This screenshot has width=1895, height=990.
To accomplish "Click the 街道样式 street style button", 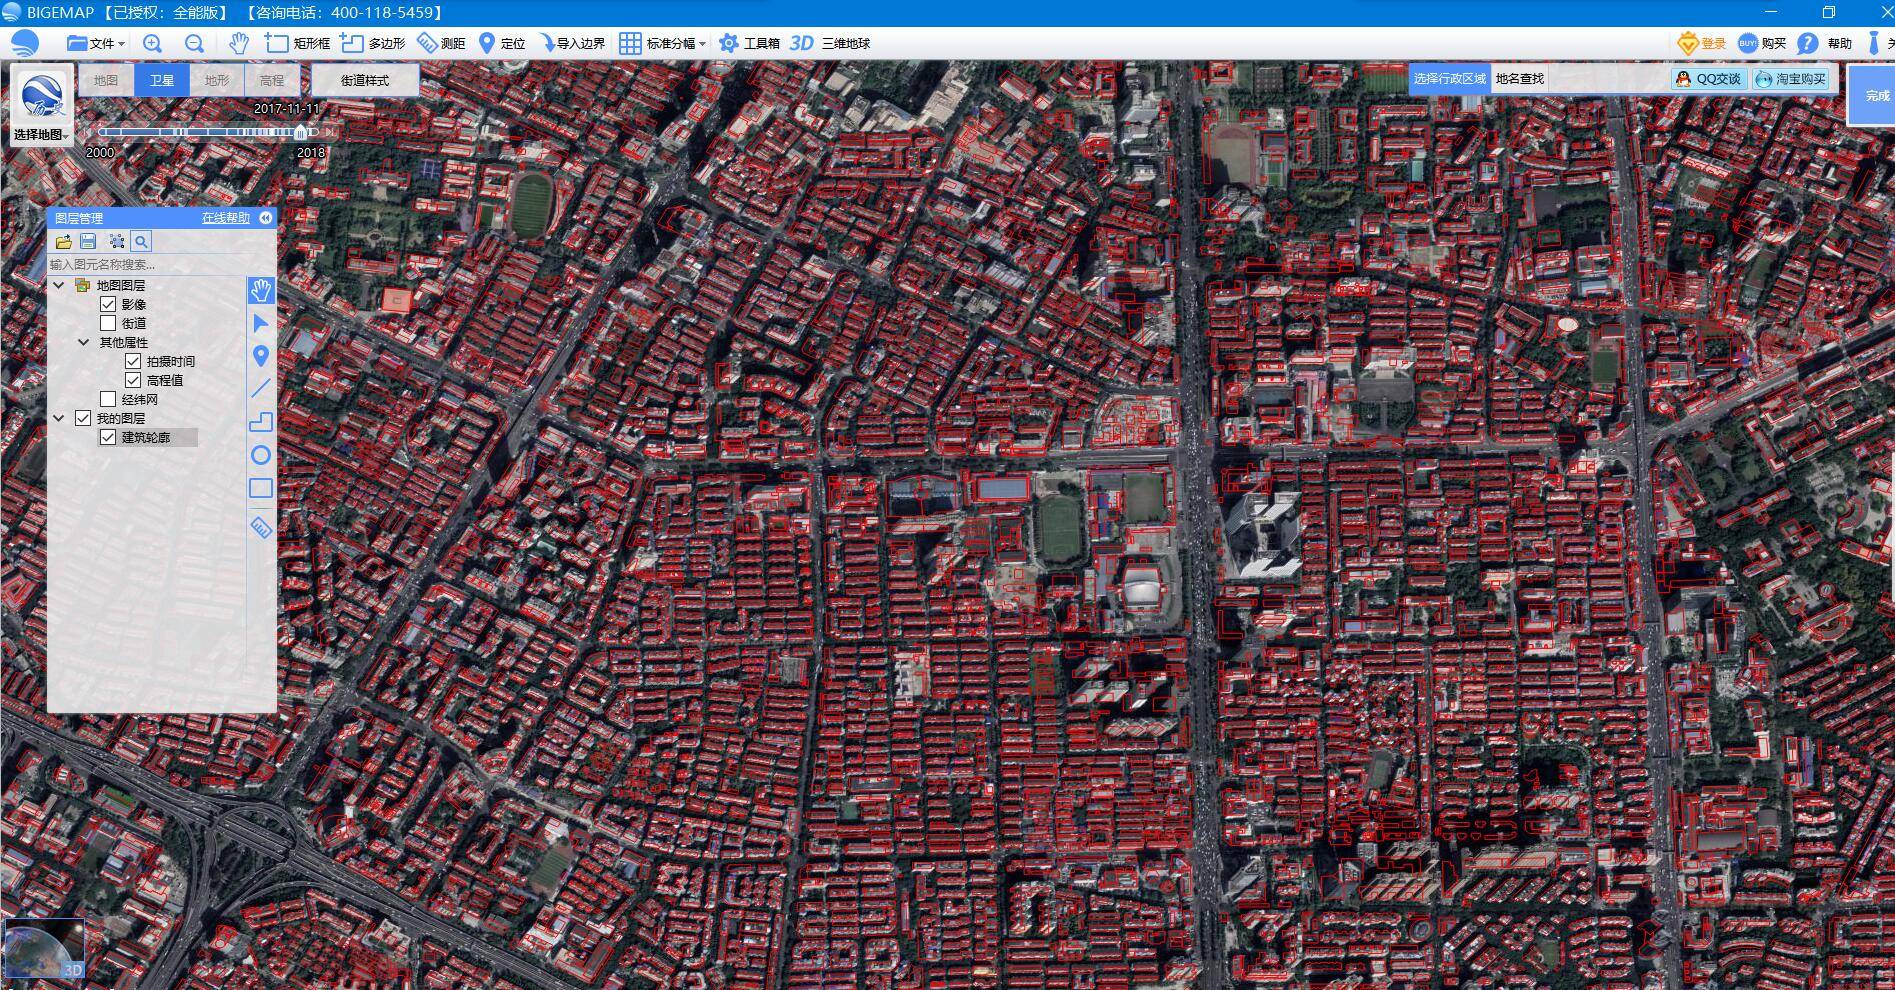I will [365, 80].
